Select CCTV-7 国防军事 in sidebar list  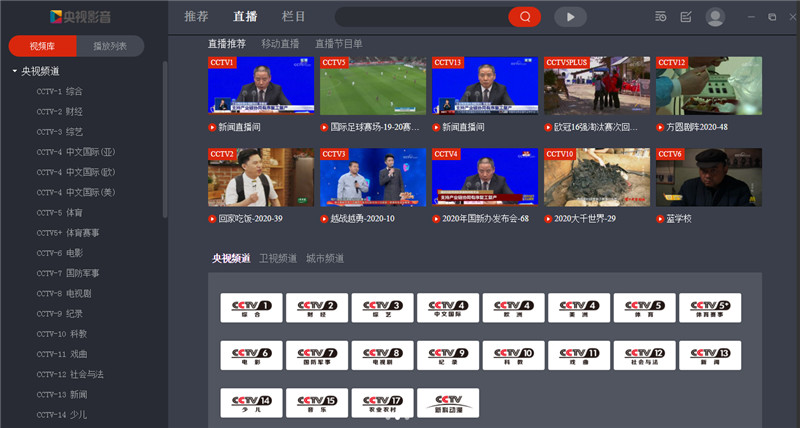coord(68,273)
